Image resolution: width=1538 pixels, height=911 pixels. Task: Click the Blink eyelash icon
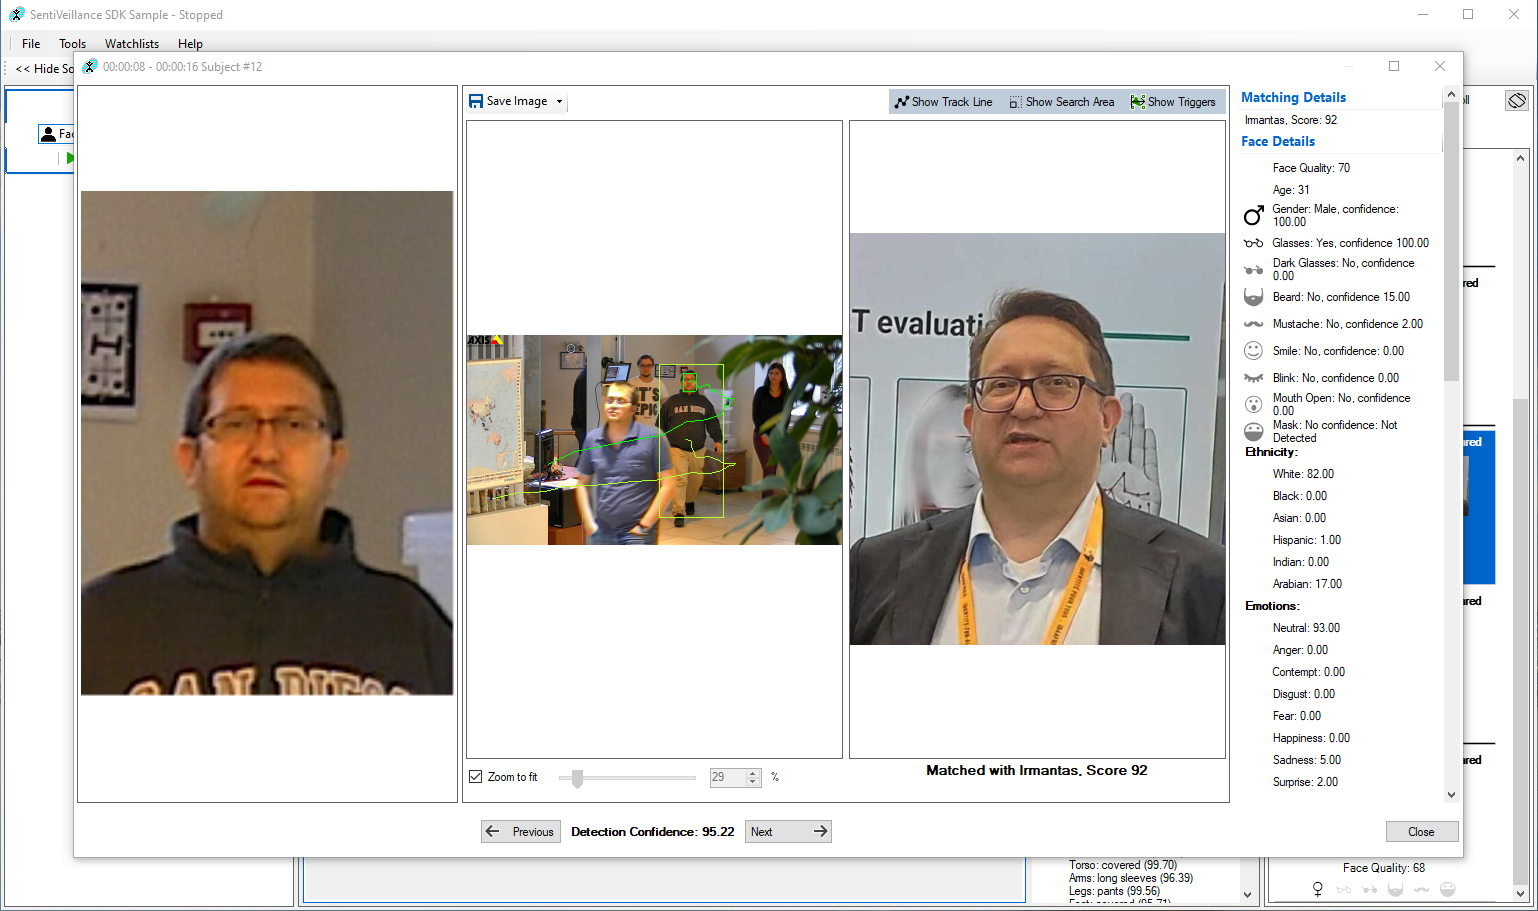coord(1254,378)
